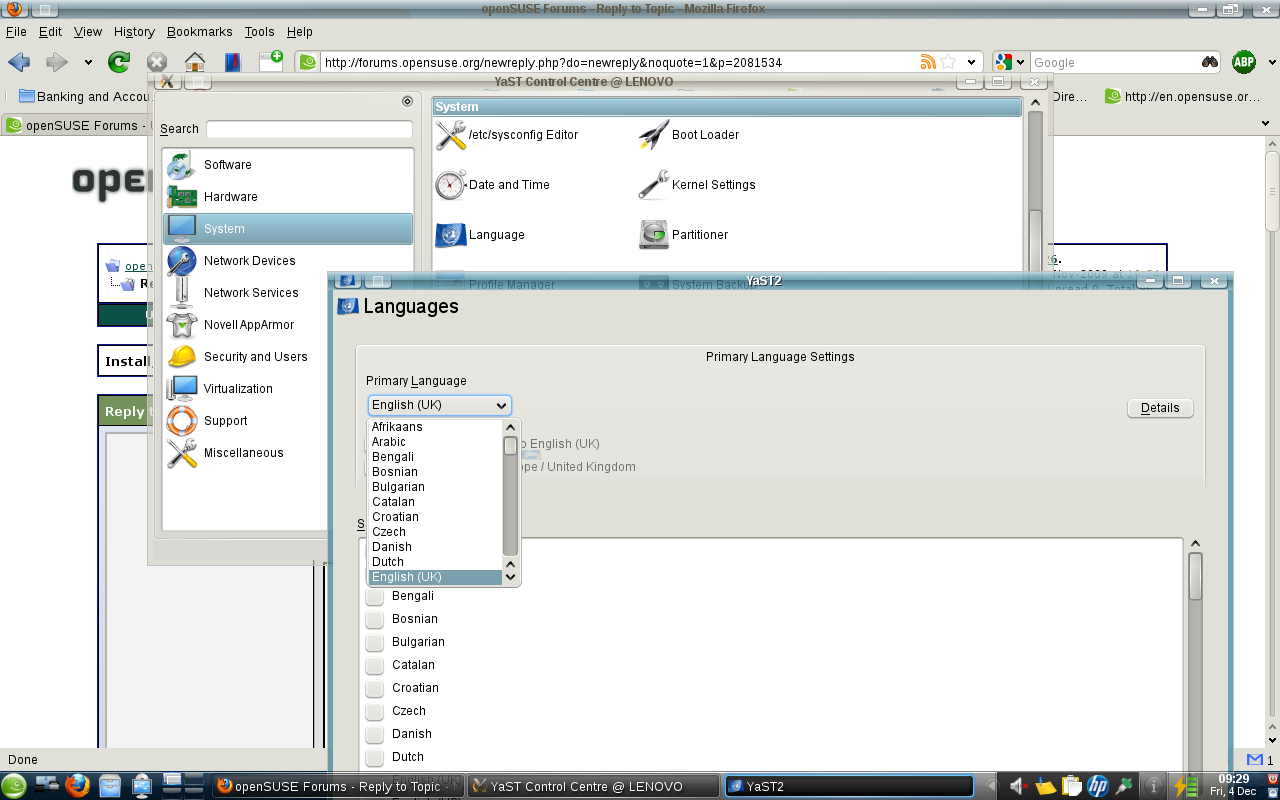Open the Firefox history dropdown arrow beside Forward
The width and height of the screenshot is (1280, 800).
coord(88,62)
